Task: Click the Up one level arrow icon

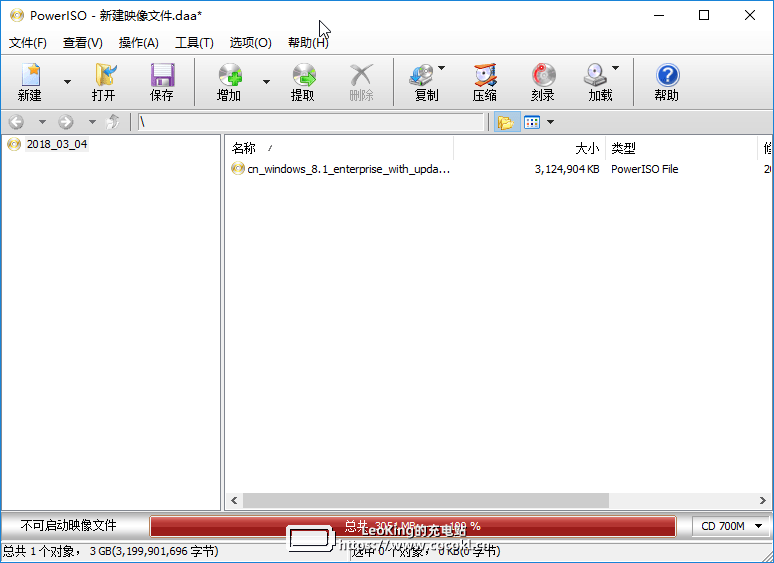Action: tap(114, 122)
